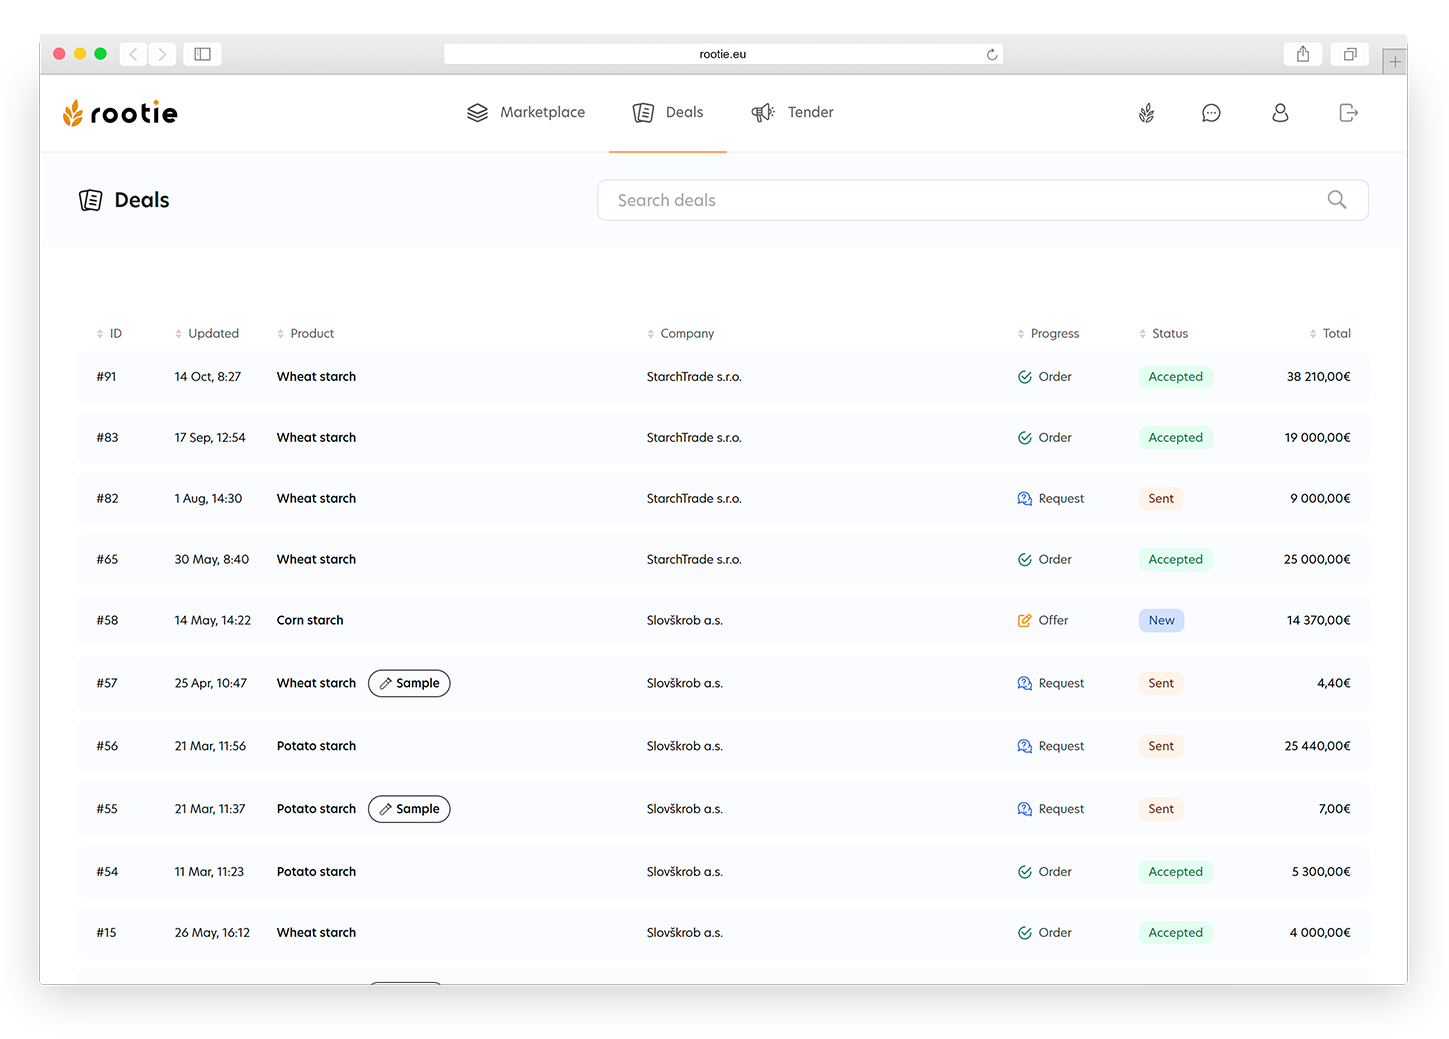1449x1039 pixels.
Task: Toggle the browser sidebar button
Action: click(x=202, y=54)
